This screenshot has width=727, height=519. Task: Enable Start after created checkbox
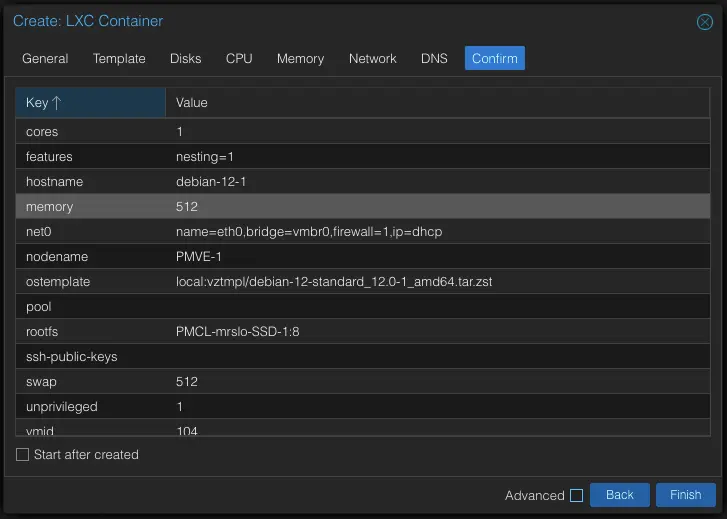click(x=23, y=455)
